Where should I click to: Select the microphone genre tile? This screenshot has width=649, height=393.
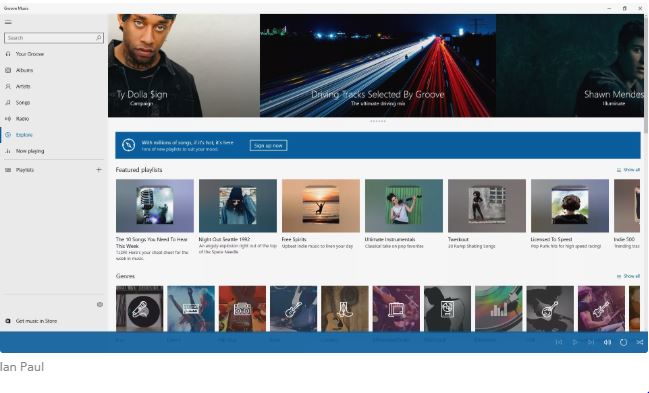pos(139,309)
